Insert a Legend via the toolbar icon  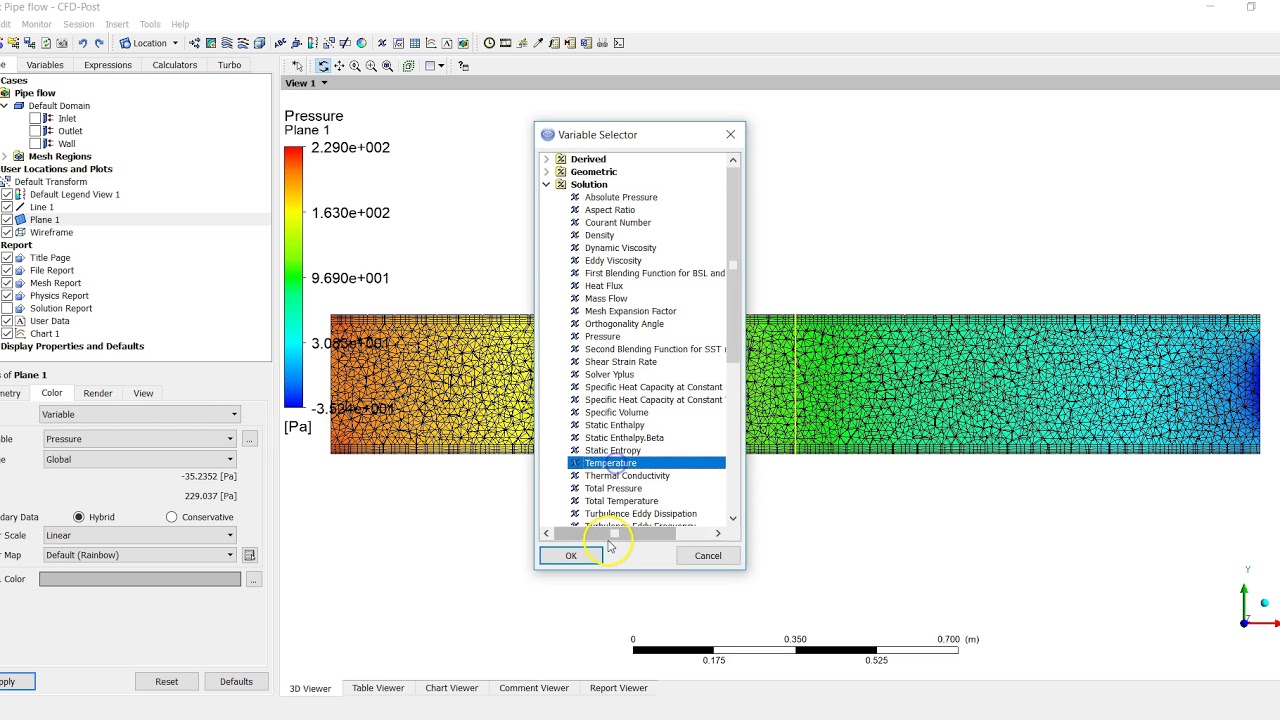(x=313, y=43)
